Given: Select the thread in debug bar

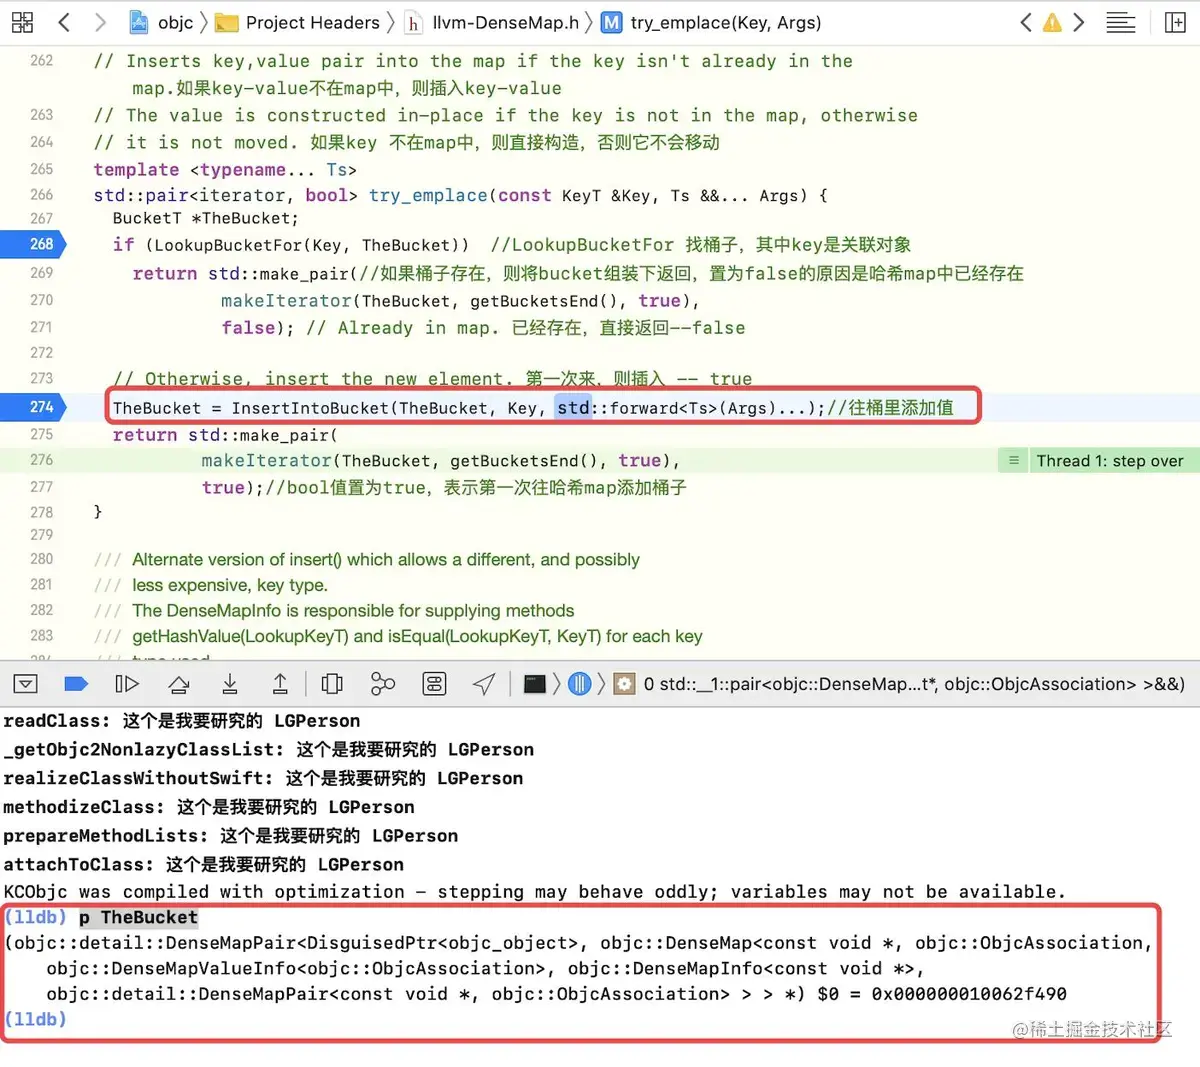Looking at the screenshot, I should pyautogui.click(x=579, y=684).
